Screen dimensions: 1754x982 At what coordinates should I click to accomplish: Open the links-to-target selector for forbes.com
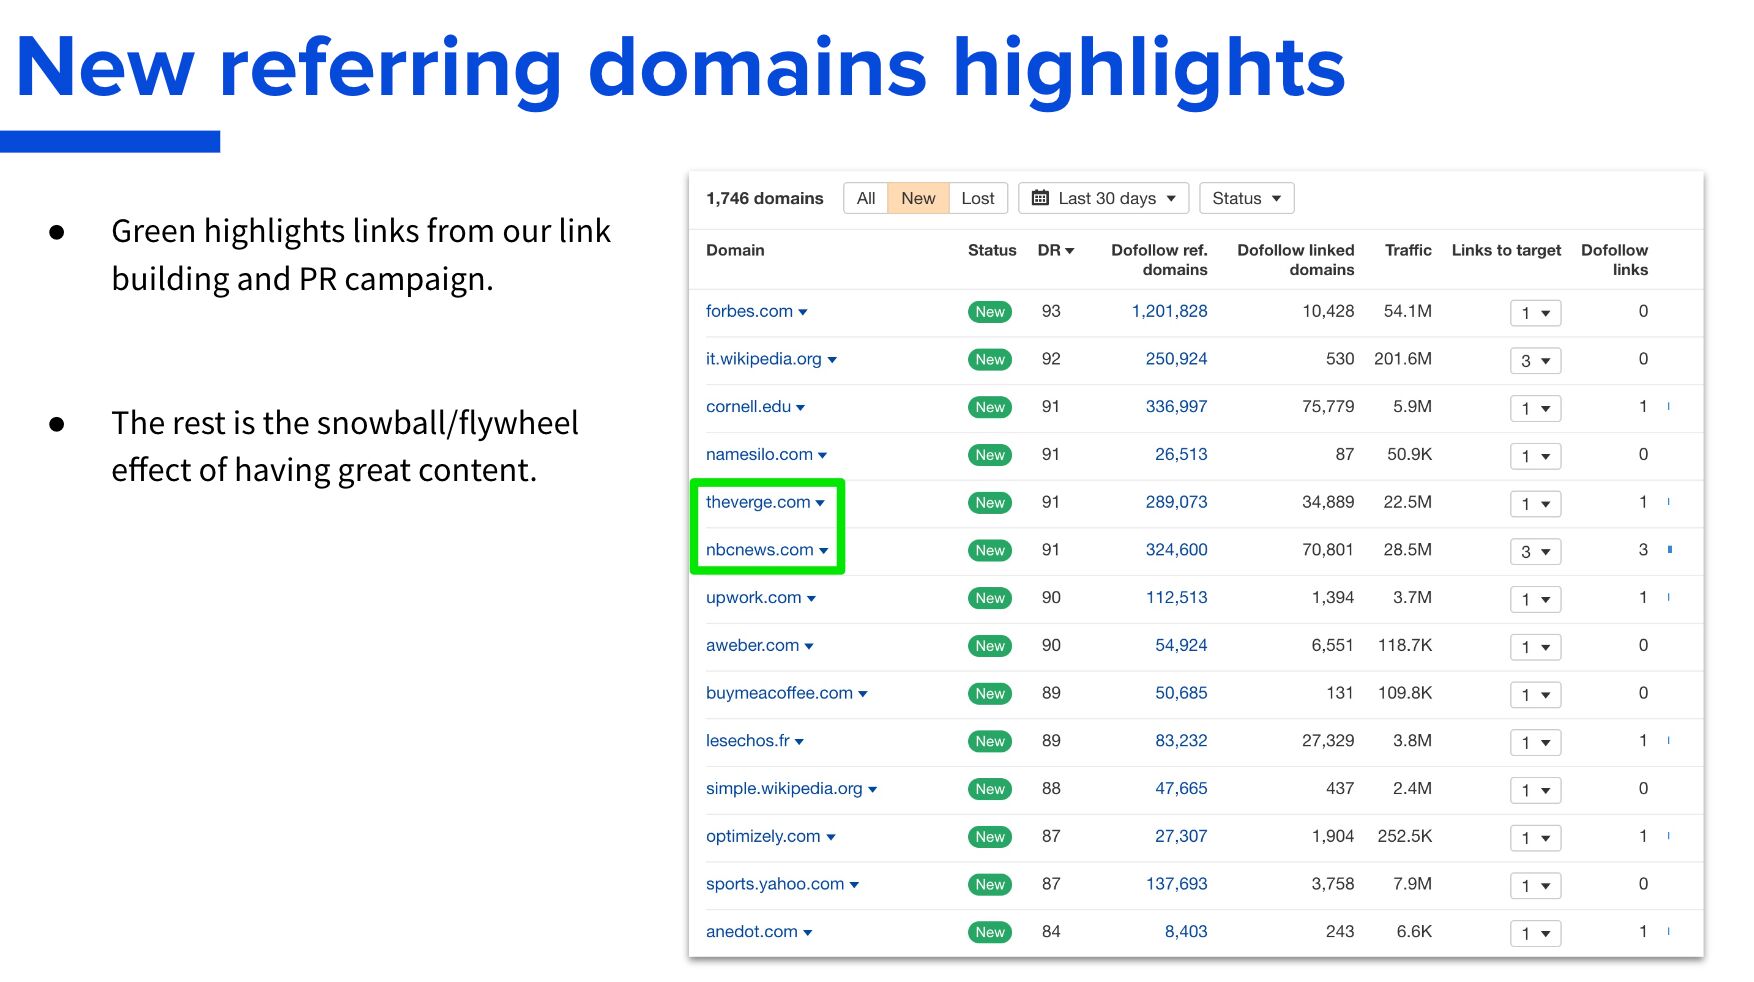[1535, 313]
